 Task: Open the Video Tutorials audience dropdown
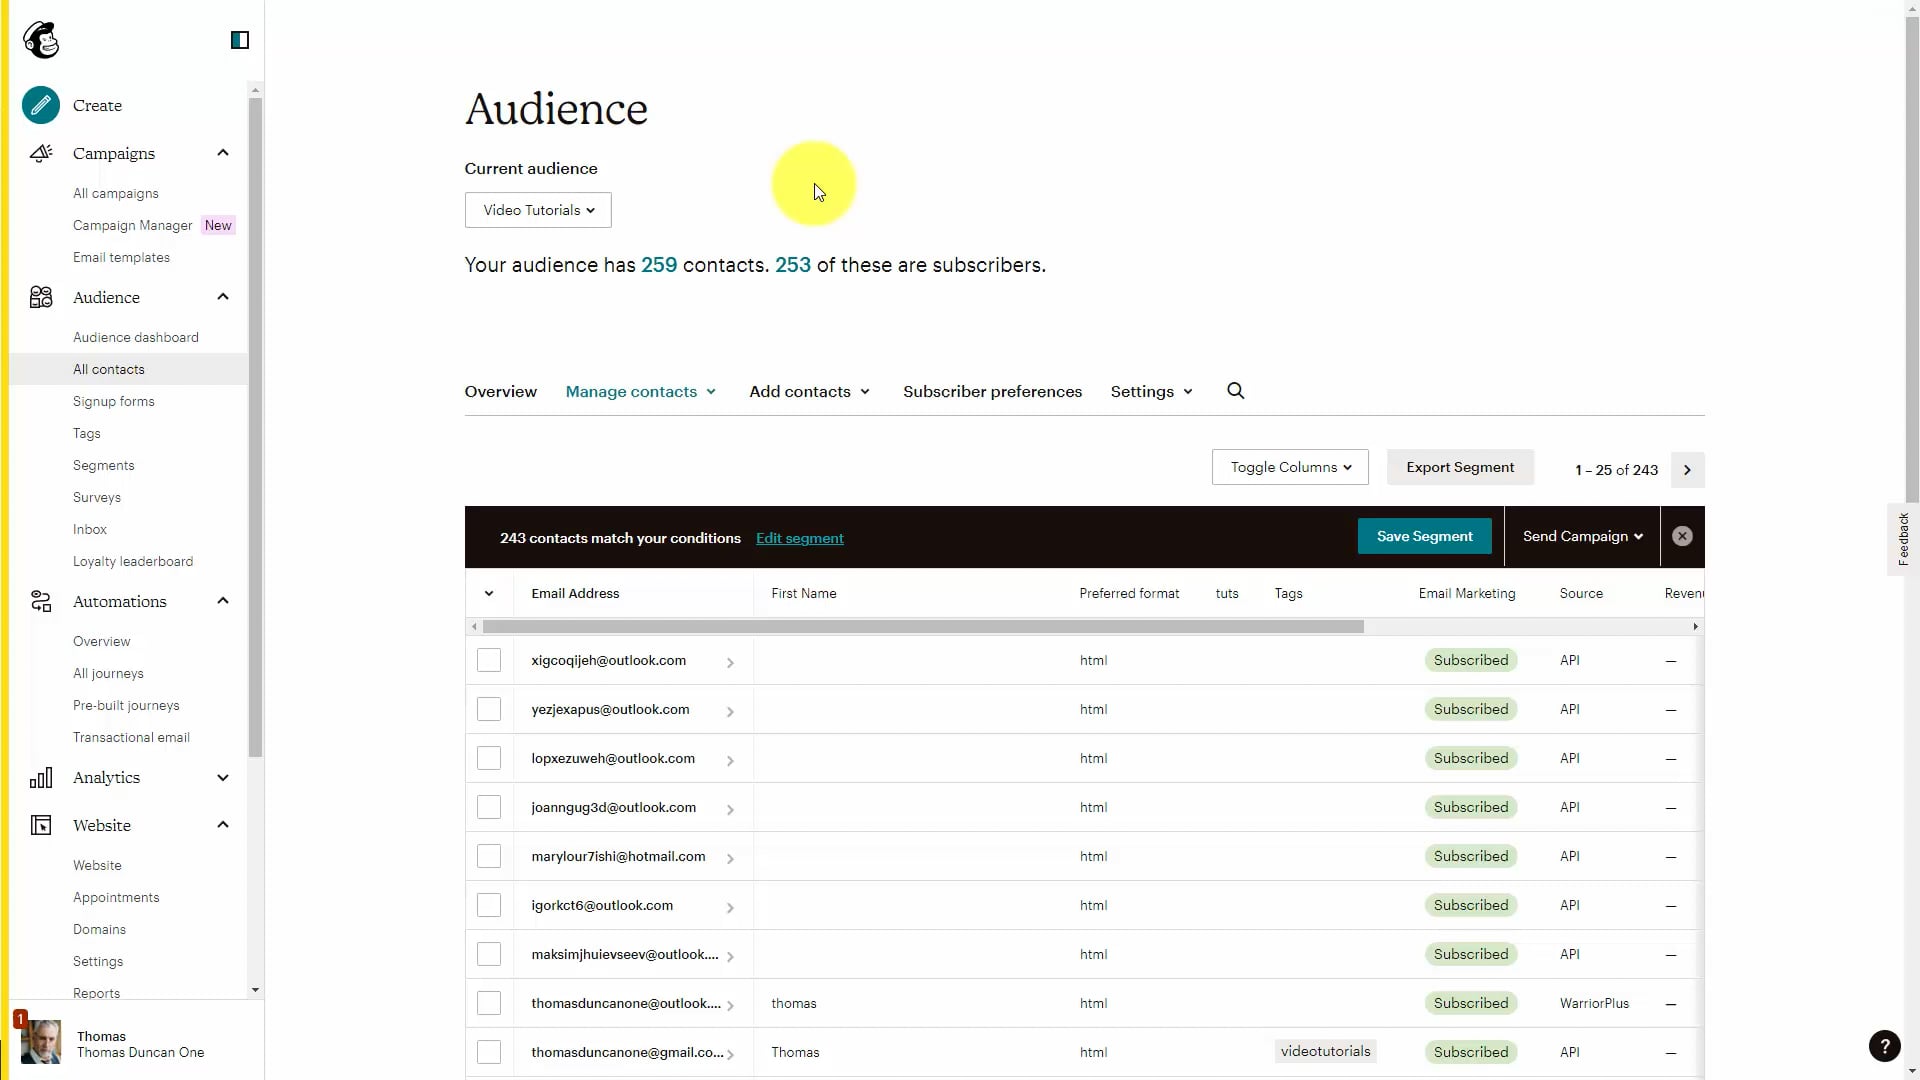click(x=538, y=210)
